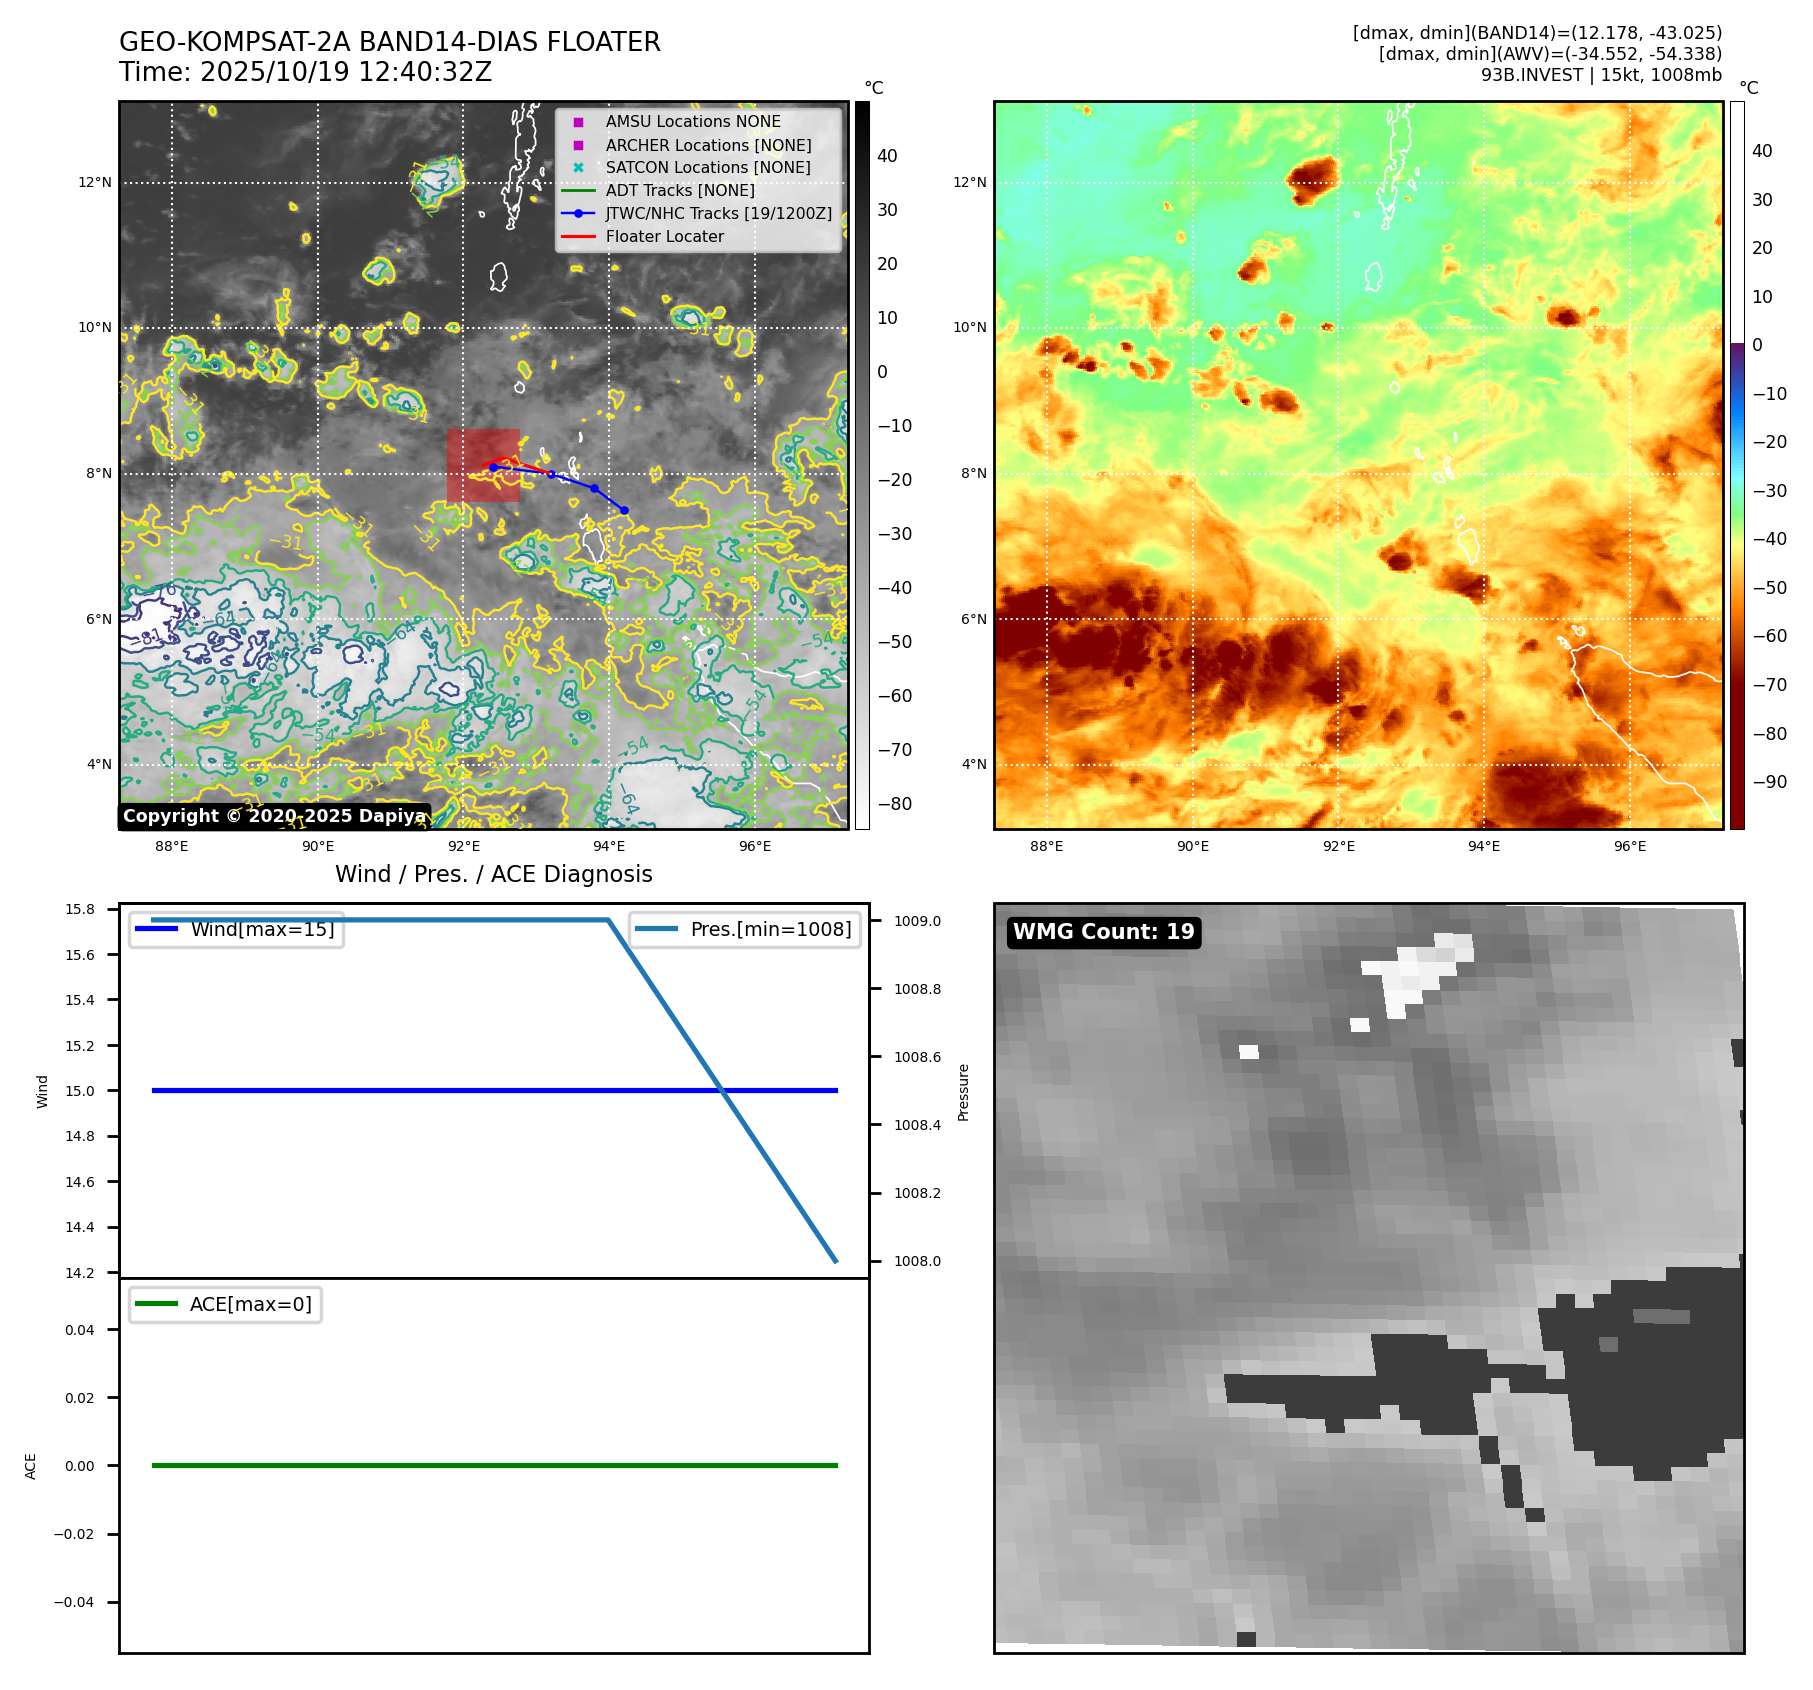This screenshot has height=1690, width=1813.
Task: Click the AMSU Locations magenta square marker
Action: click(578, 122)
